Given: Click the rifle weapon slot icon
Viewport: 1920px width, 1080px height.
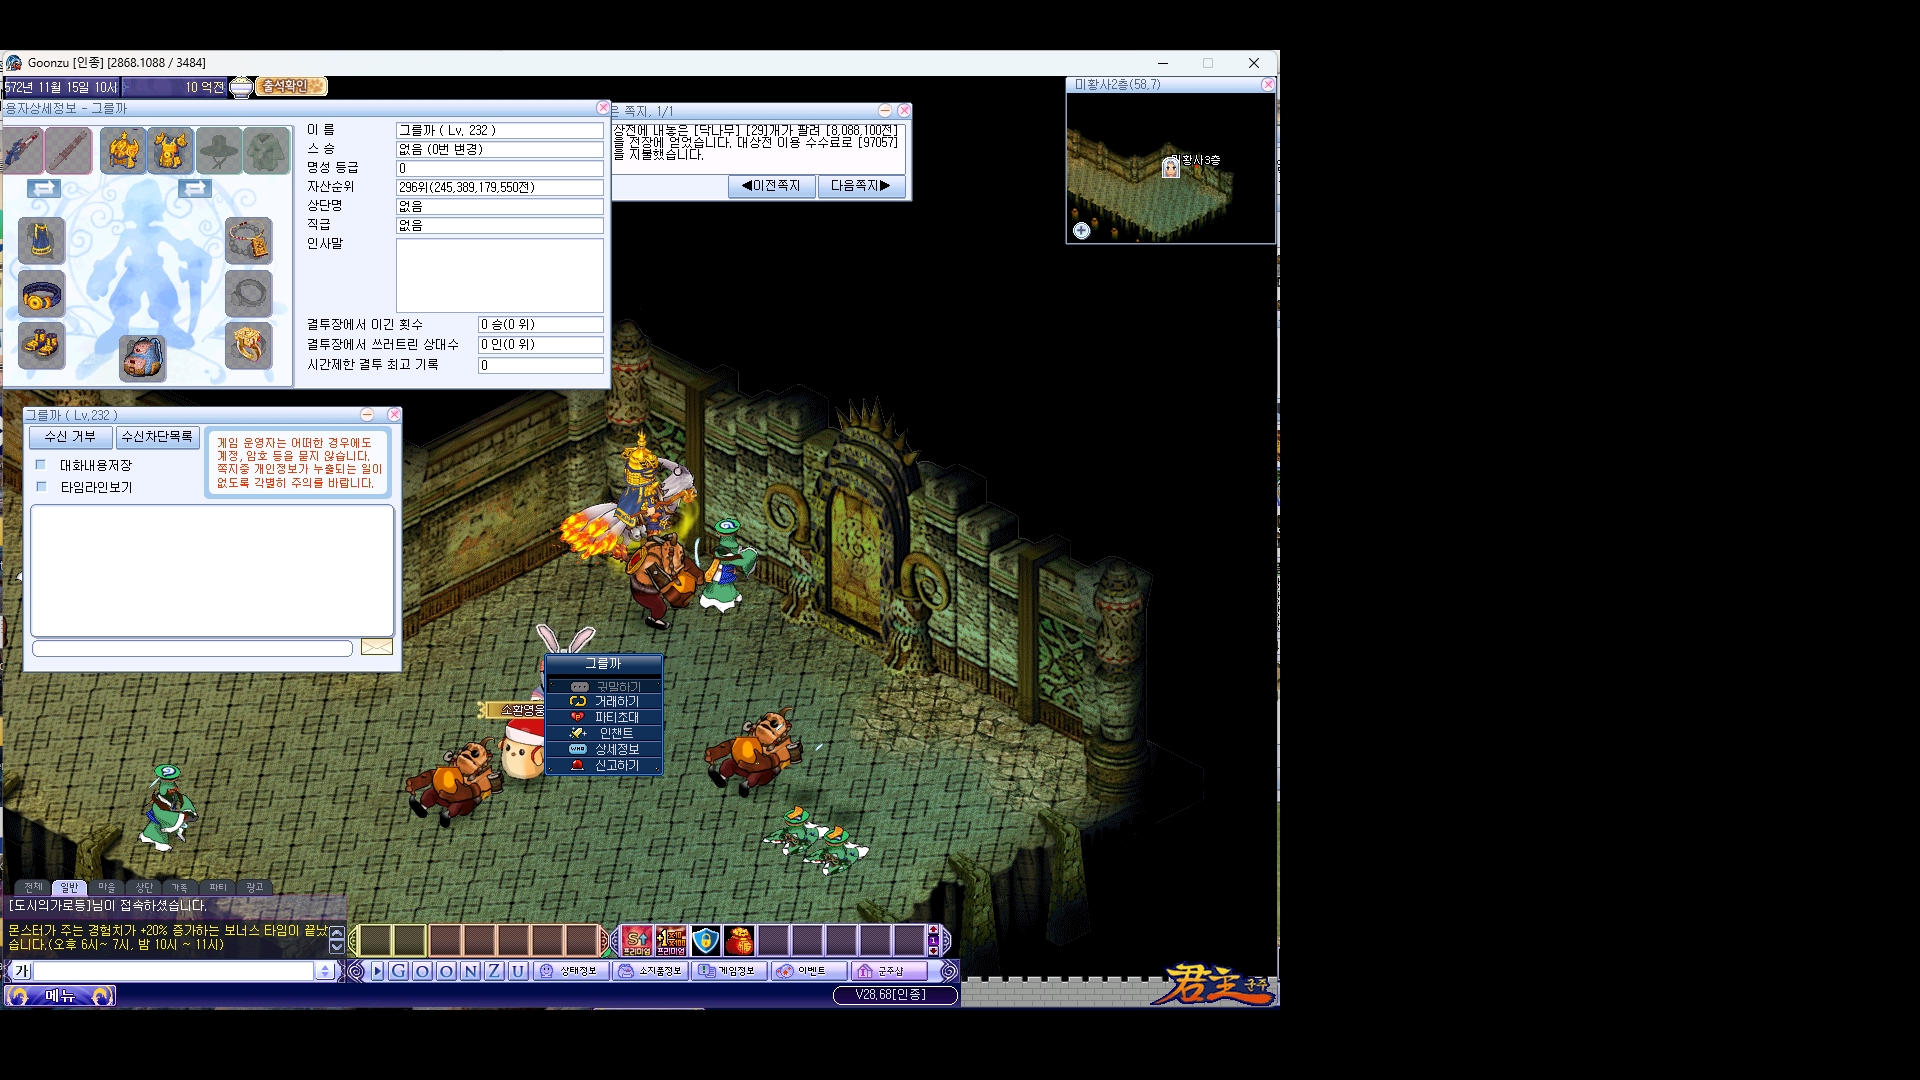Looking at the screenshot, I should point(21,150).
